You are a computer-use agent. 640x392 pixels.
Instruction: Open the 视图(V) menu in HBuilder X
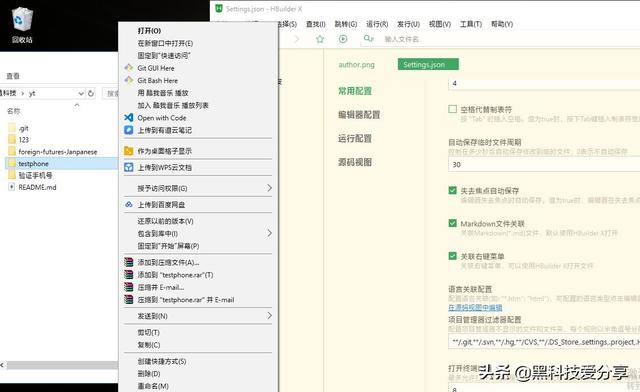pos(440,24)
